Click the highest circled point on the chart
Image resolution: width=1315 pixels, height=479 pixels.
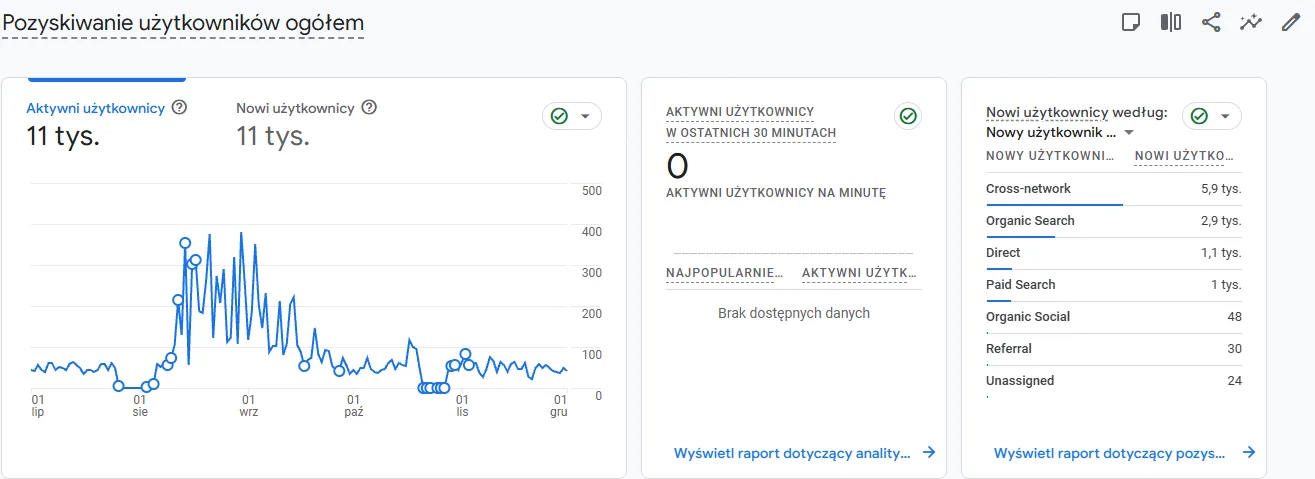(185, 243)
